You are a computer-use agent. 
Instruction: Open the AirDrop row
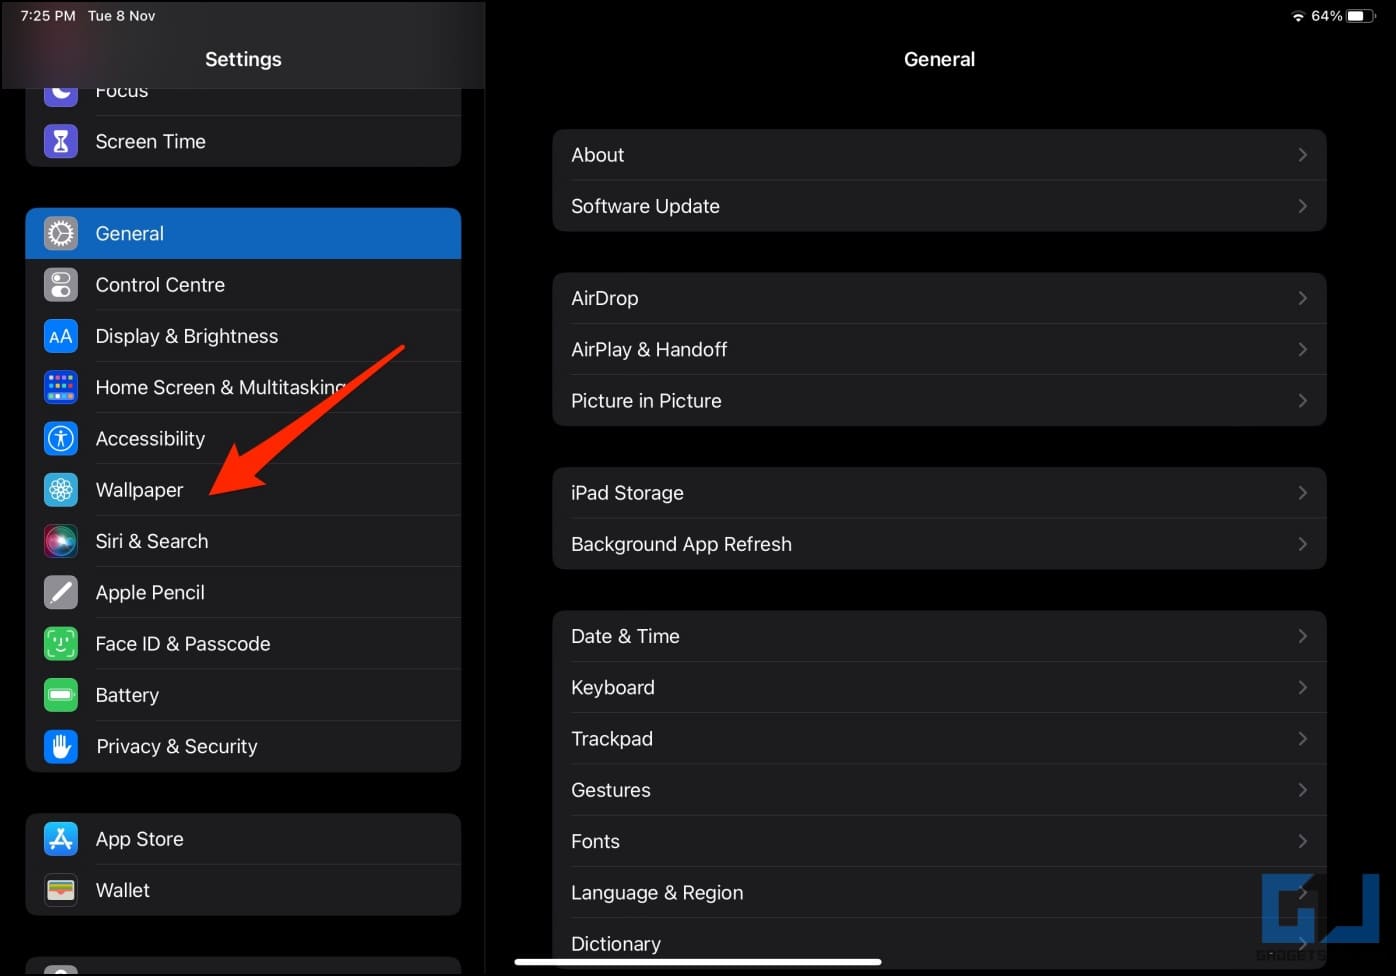pyautogui.click(x=939, y=298)
